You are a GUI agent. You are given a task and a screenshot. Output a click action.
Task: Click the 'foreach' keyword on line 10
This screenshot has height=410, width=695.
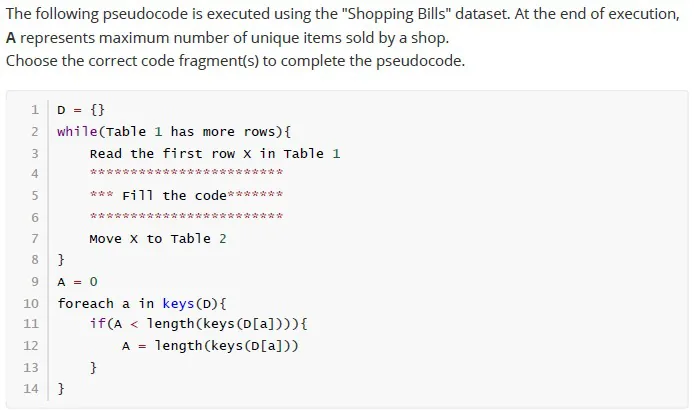(x=85, y=304)
